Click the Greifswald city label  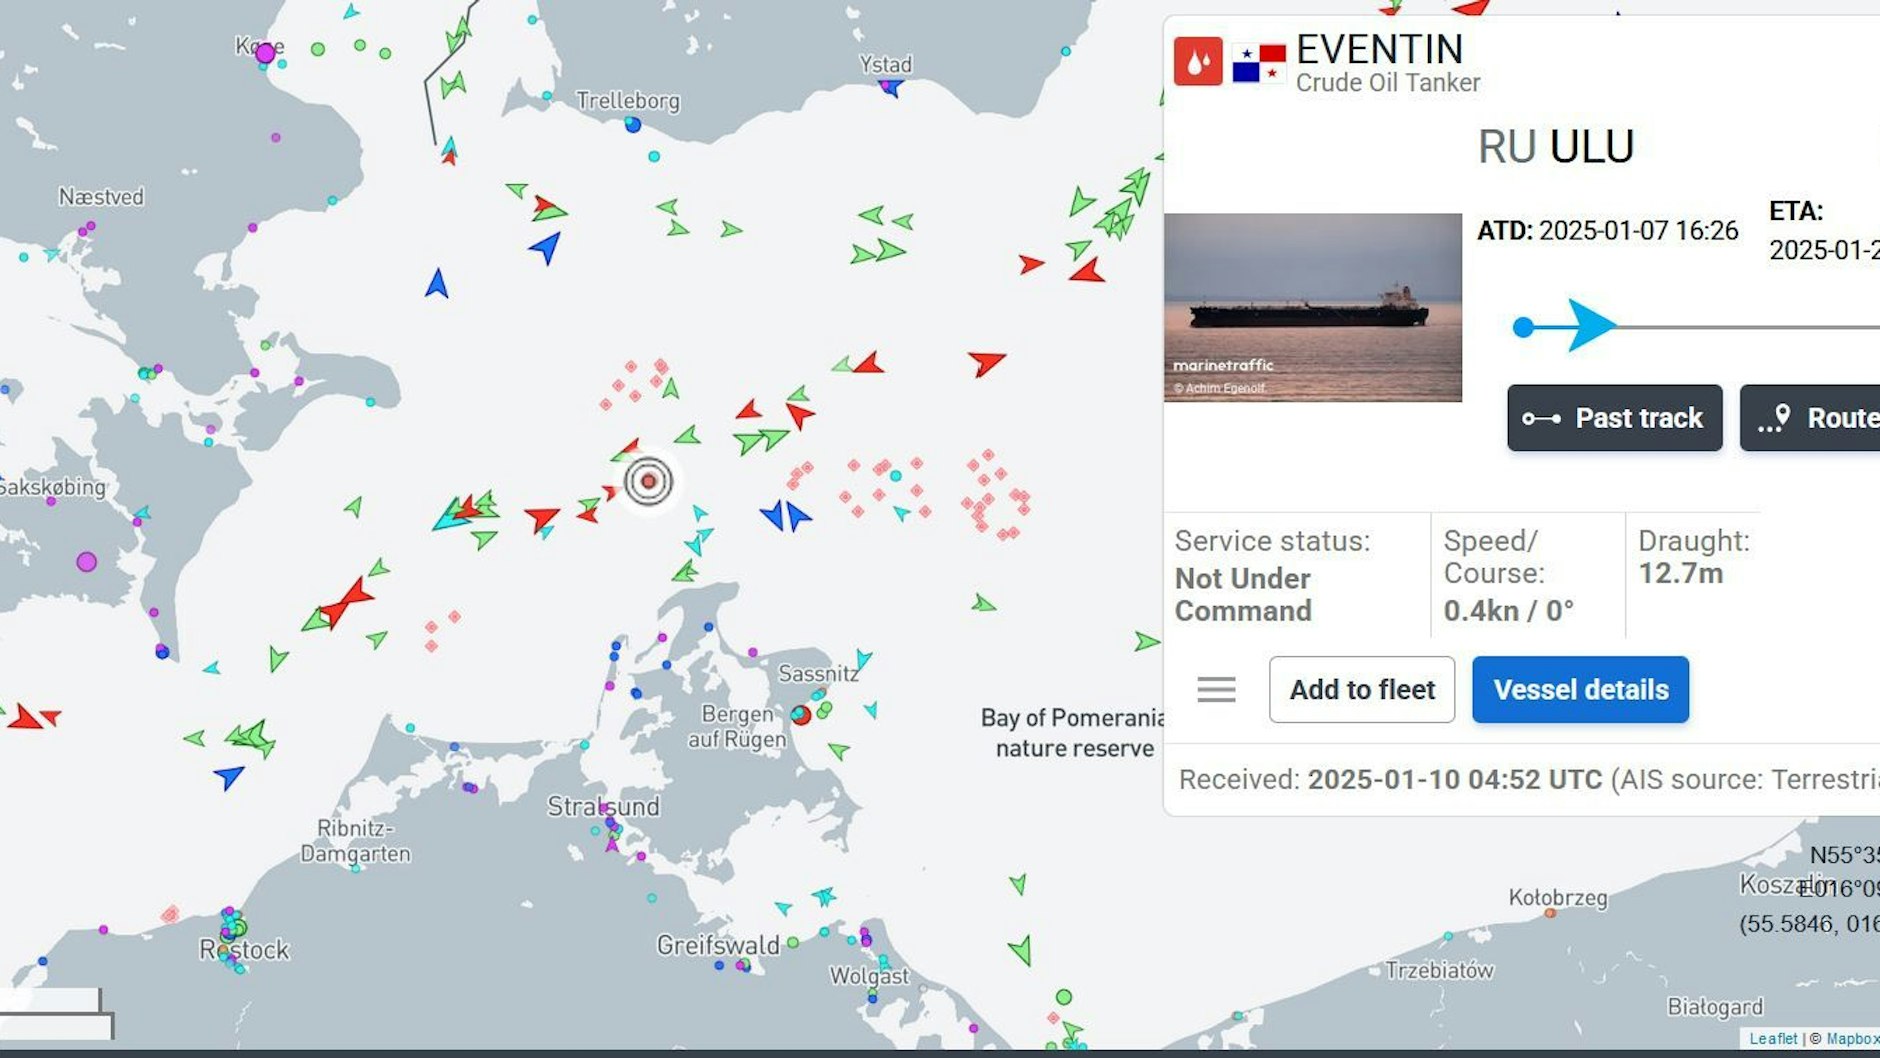(x=718, y=945)
